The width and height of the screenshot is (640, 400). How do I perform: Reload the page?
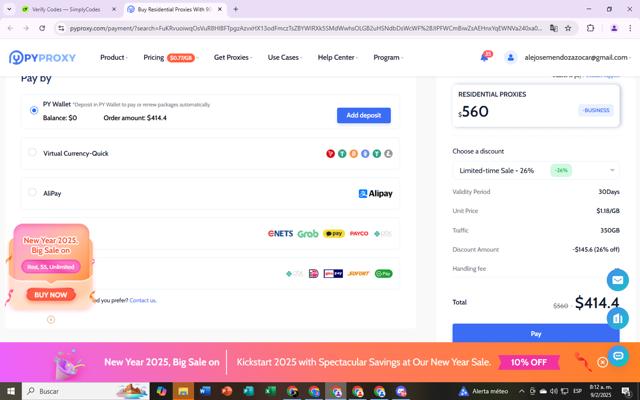click(42, 28)
